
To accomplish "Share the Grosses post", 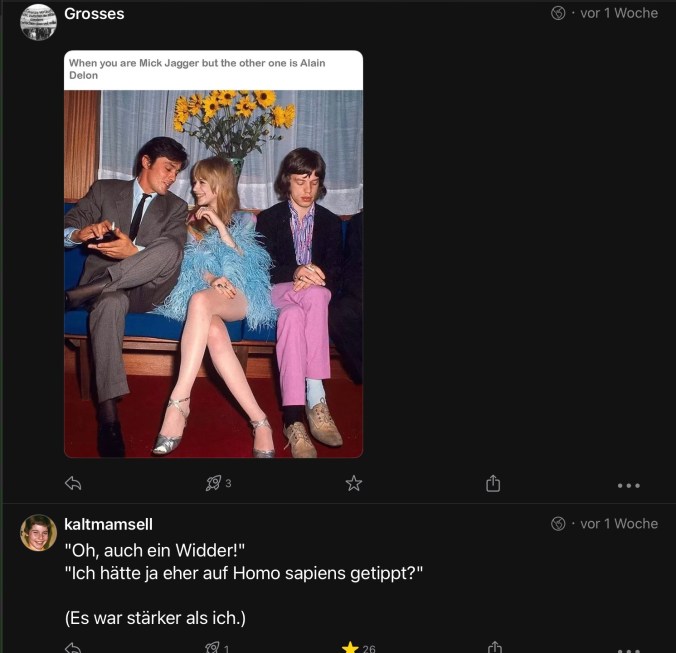I will coord(493,484).
